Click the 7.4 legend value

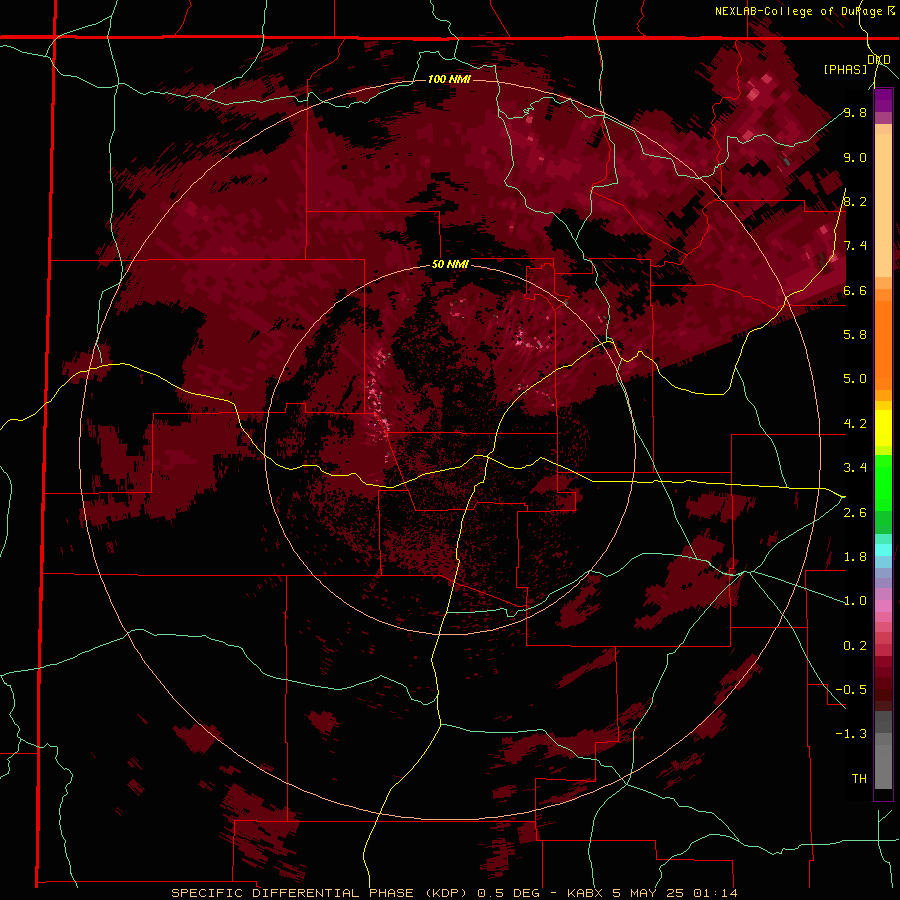[855, 246]
